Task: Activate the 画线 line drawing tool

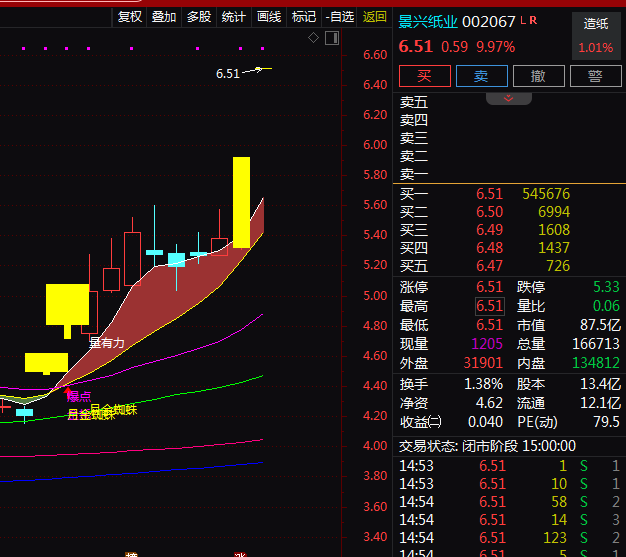Action: (269, 17)
